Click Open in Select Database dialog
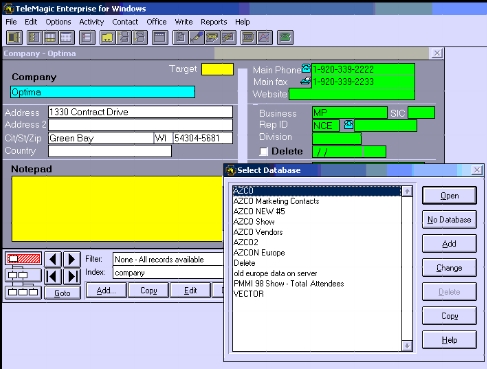Screen dimensions: 487x369 (x=449, y=196)
